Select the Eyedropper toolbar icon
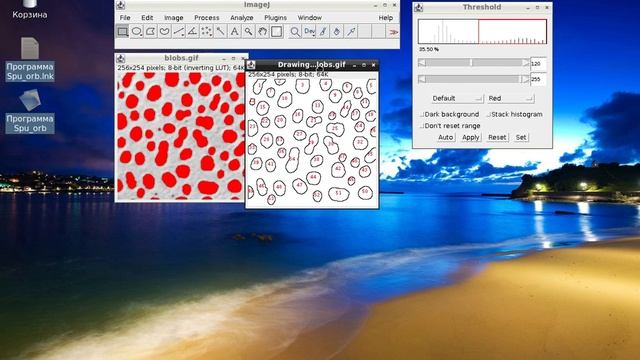The height and width of the screenshot is (360, 640). [x=351, y=31]
